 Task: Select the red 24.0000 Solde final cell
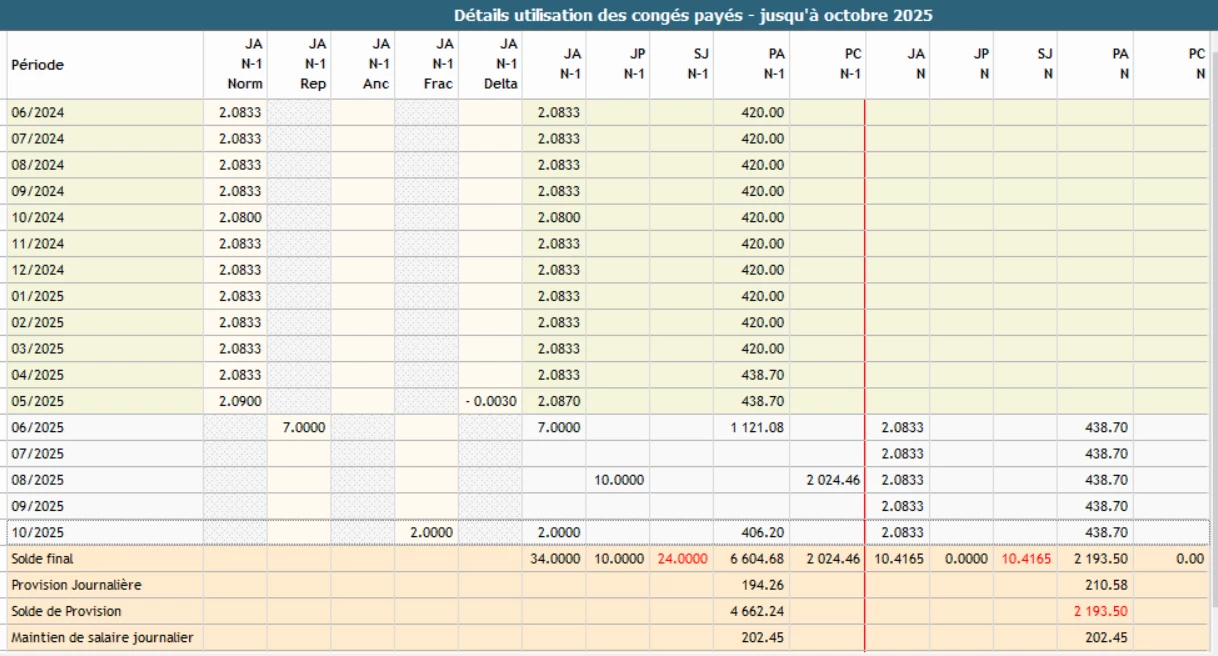coord(682,559)
